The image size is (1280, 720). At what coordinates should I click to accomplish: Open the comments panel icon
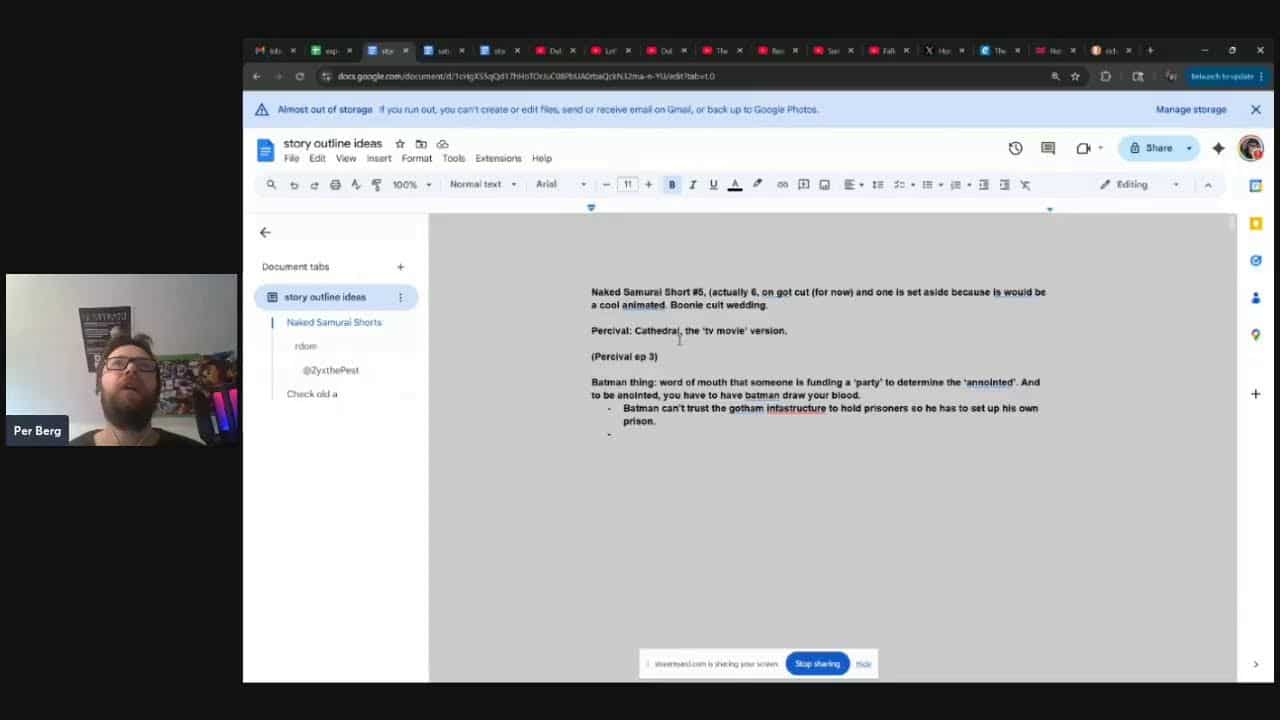pyautogui.click(x=1048, y=148)
